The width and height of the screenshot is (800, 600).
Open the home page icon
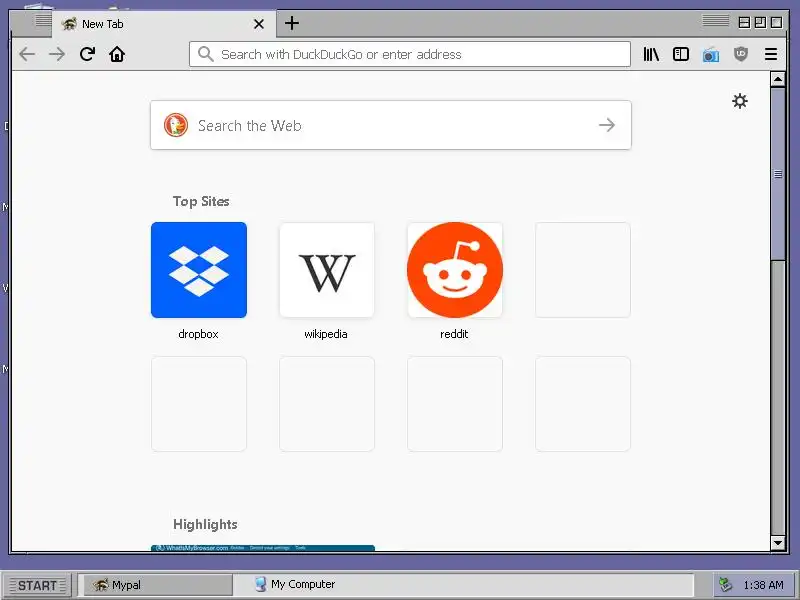tap(117, 54)
